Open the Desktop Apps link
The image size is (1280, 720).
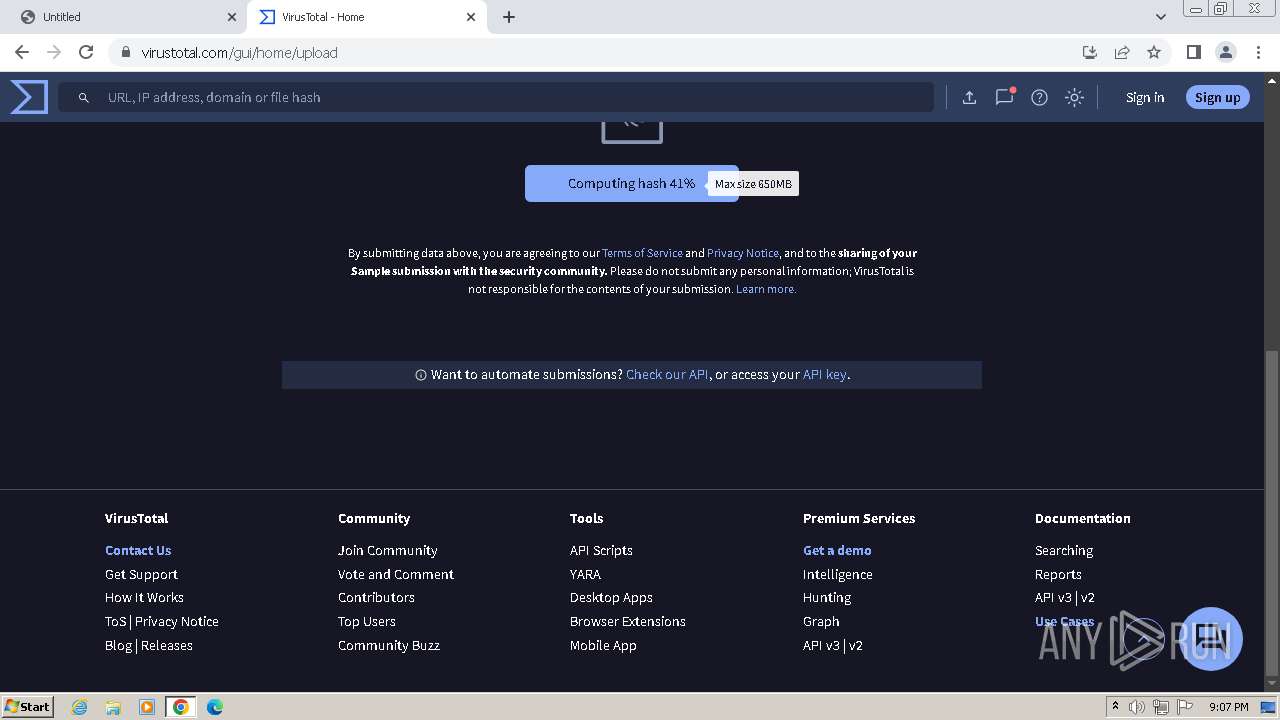click(611, 597)
